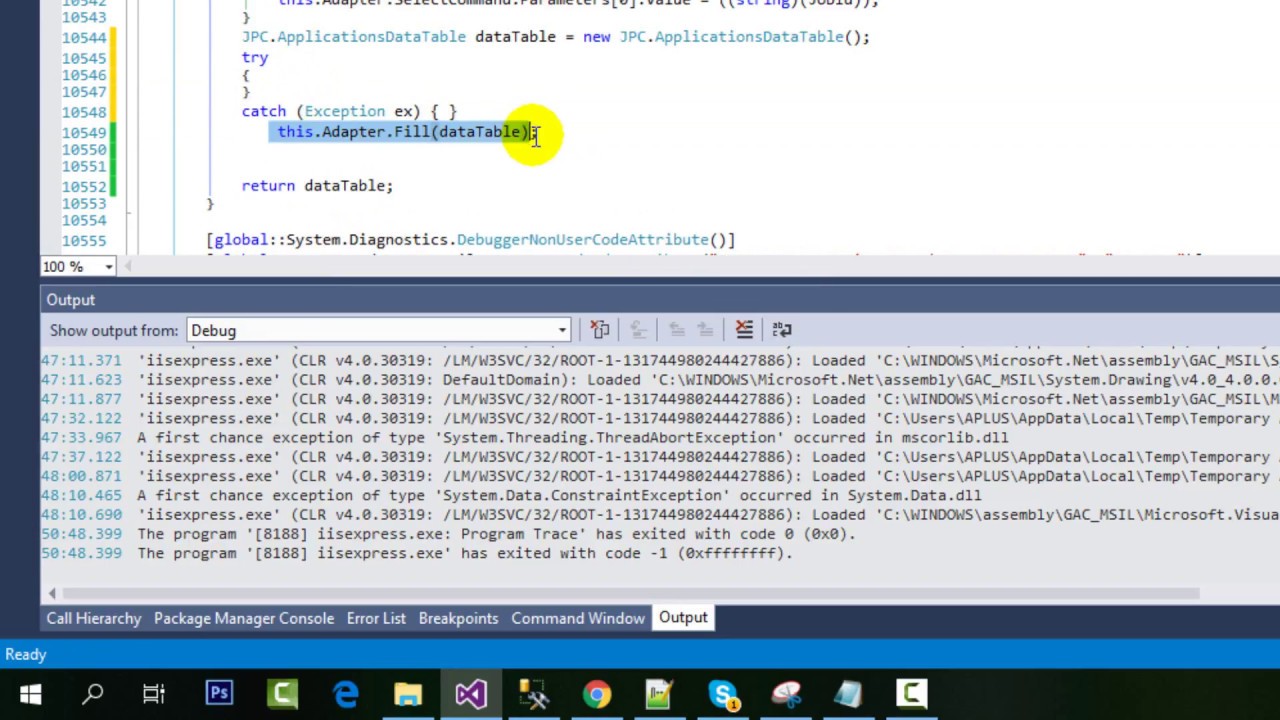This screenshot has height=720, width=1280.
Task: Open the Show output from Debug dropdown
Action: point(378,330)
